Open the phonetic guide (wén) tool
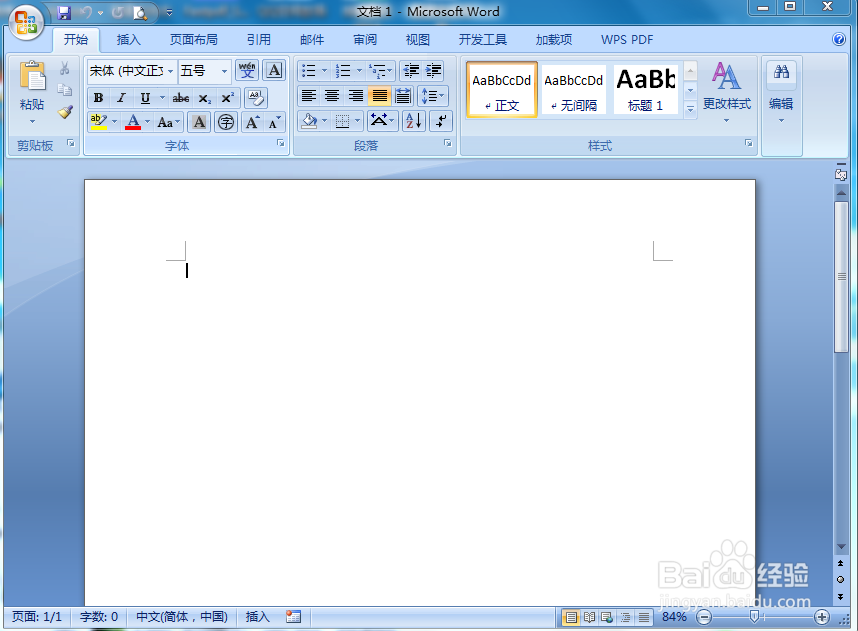The width and height of the screenshot is (858, 631). pyautogui.click(x=247, y=71)
